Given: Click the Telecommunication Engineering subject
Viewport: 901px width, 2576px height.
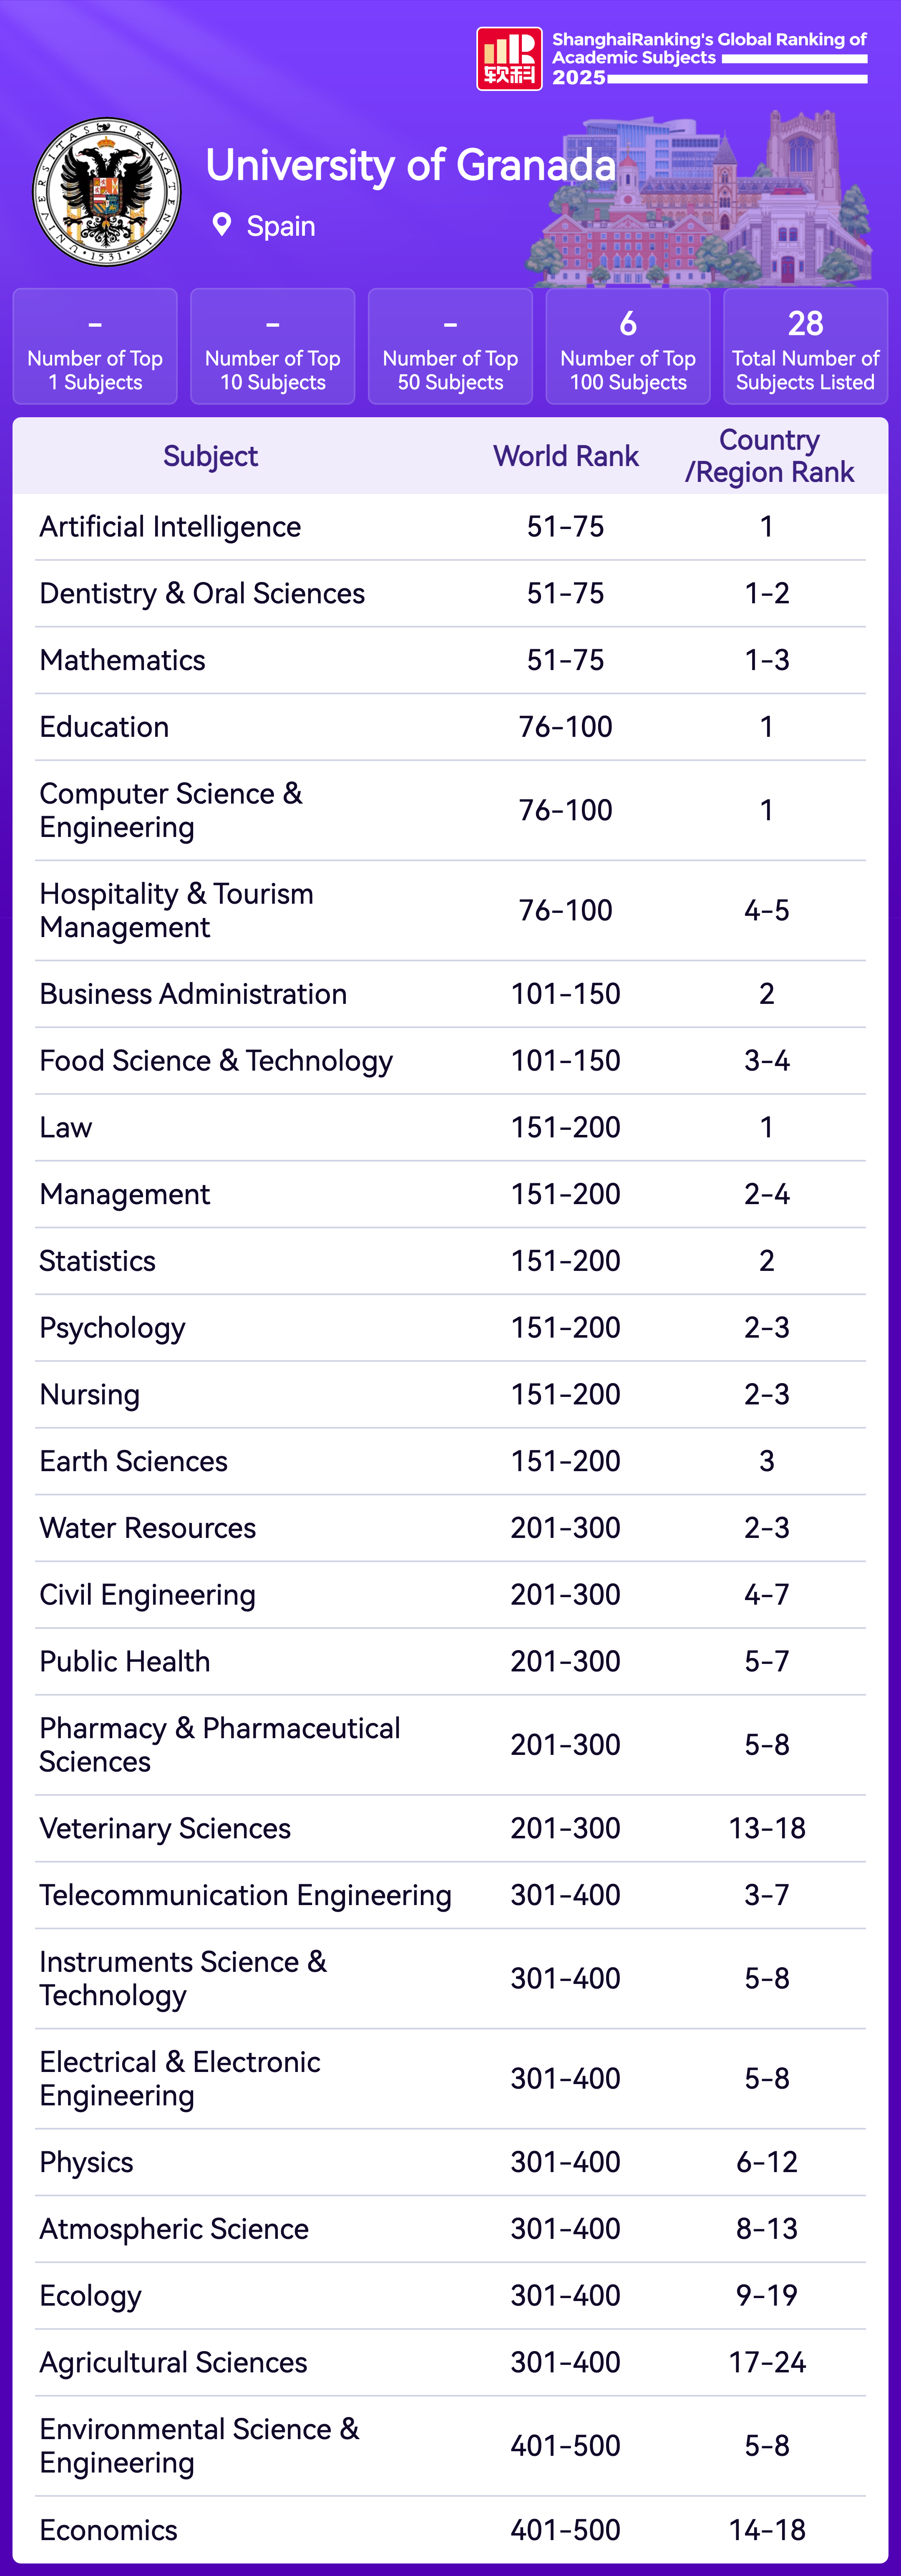Looking at the screenshot, I should (x=245, y=1895).
